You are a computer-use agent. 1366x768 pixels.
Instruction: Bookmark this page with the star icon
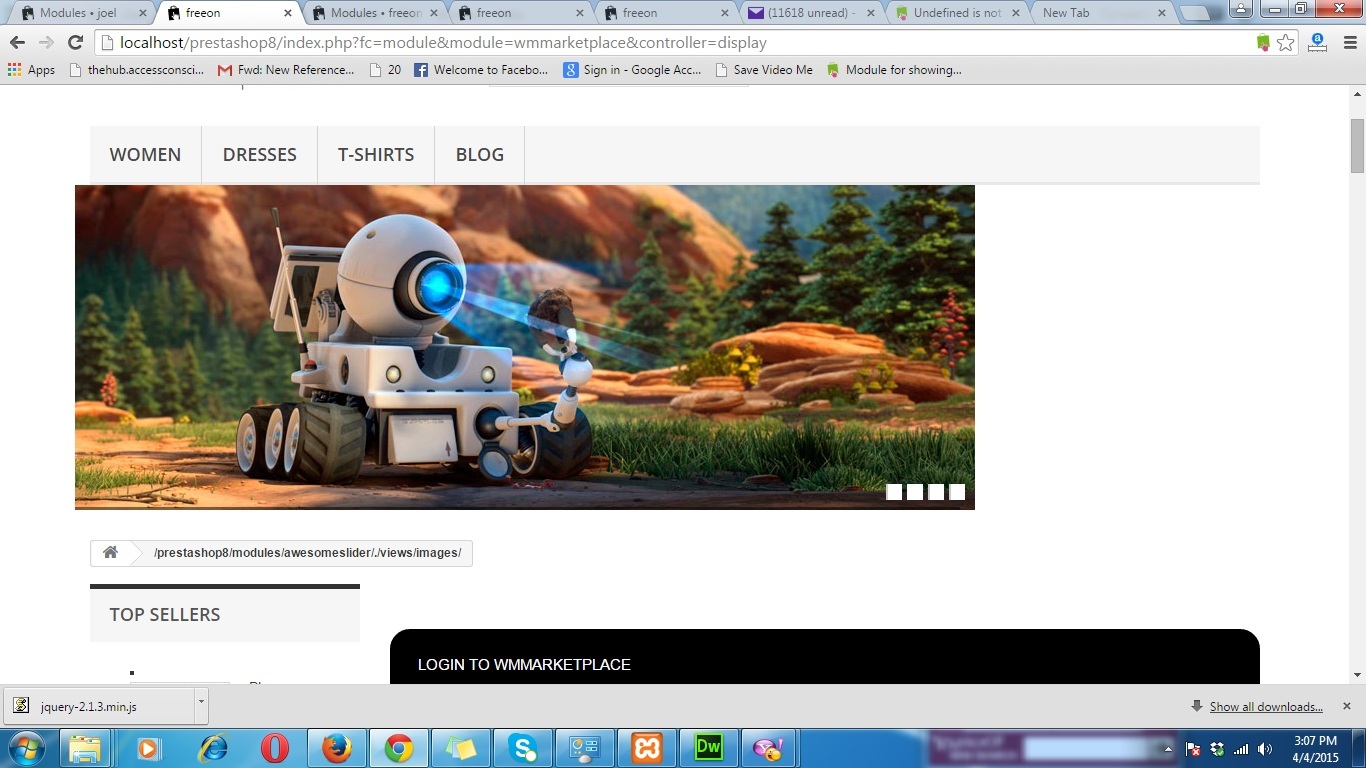click(1286, 43)
